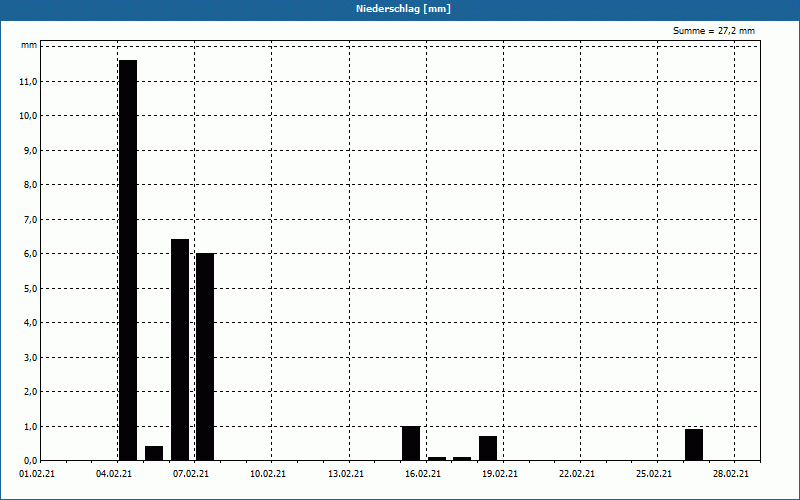Click the 10,0 y-axis value
800x500 pixels.
tap(29, 115)
